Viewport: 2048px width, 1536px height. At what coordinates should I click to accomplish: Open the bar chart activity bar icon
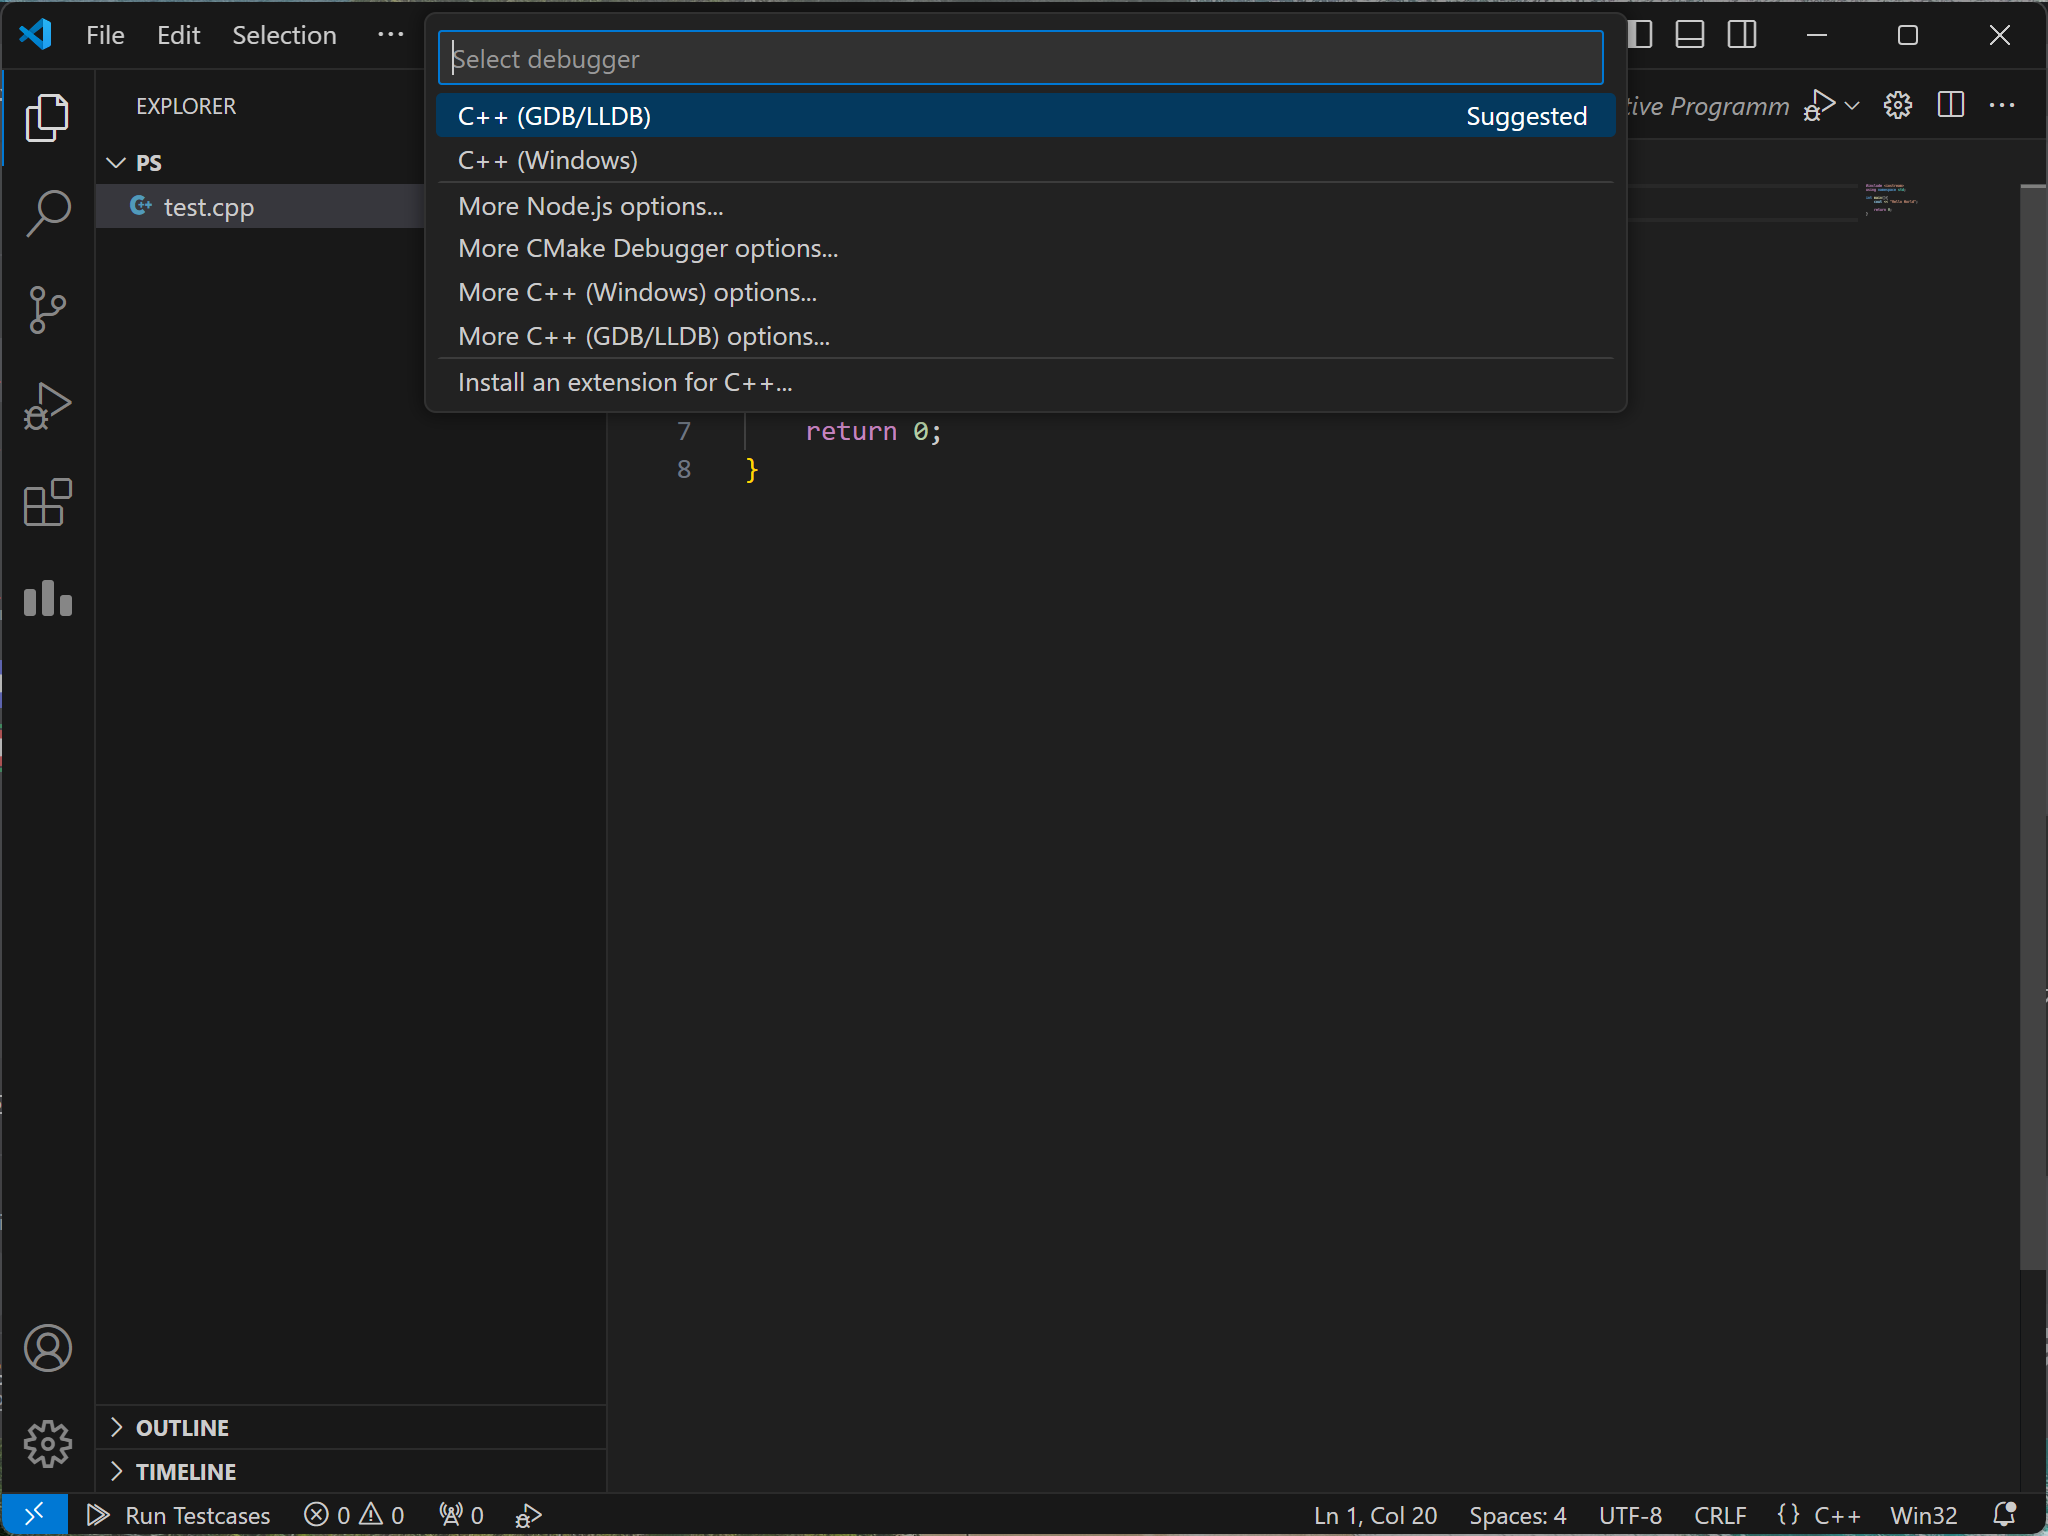coord(47,598)
